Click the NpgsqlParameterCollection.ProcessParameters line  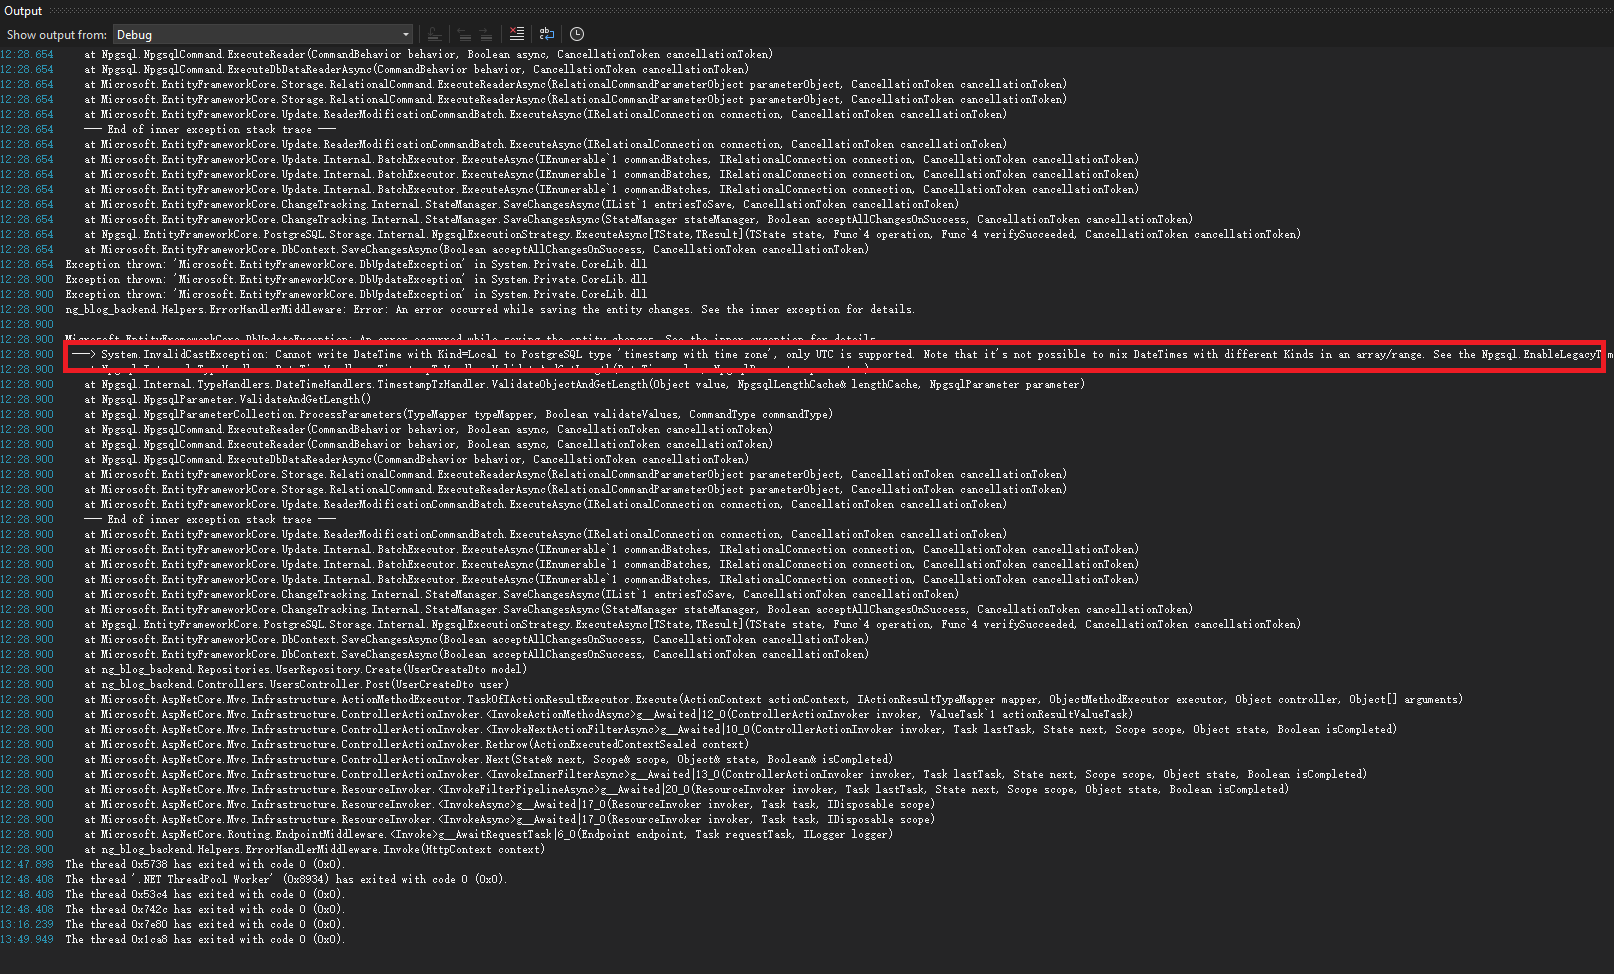coord(459,415)
